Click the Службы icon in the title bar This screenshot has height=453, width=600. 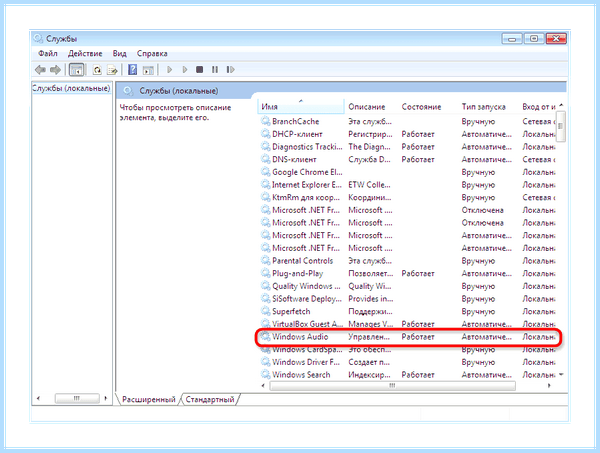[x=38, y=39]
